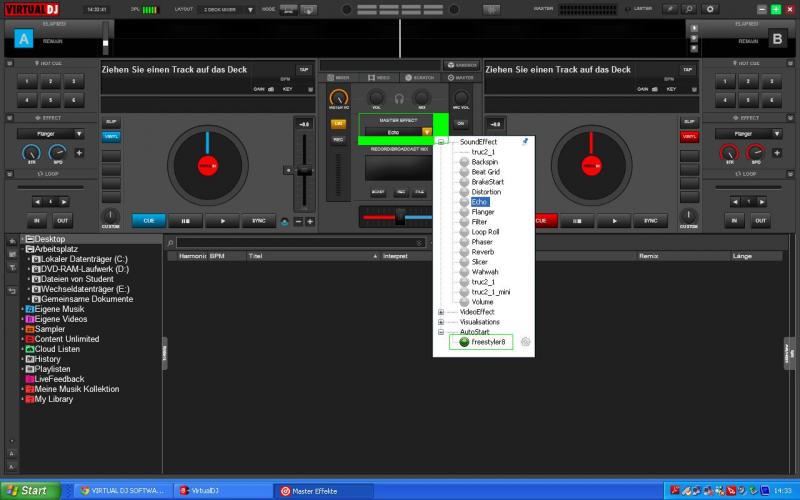Screen dimensions: 800x500
Task: Open the Sampler folder
Action: pos(45,329)
